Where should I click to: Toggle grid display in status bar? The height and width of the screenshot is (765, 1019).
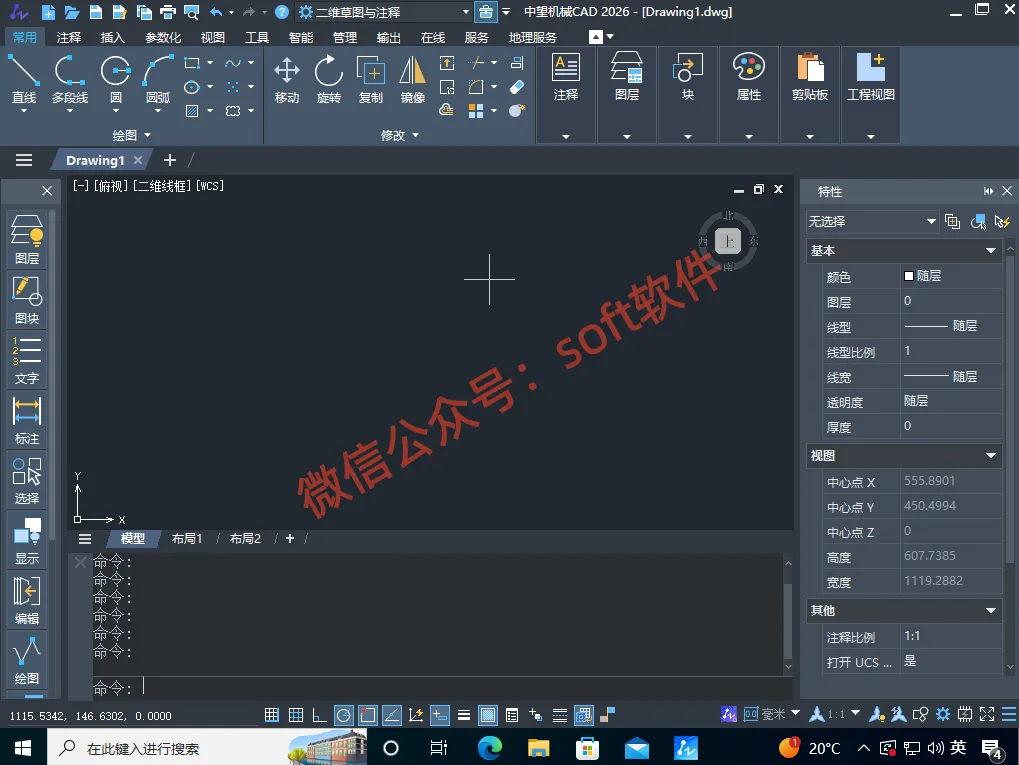(x=296, y=715)
